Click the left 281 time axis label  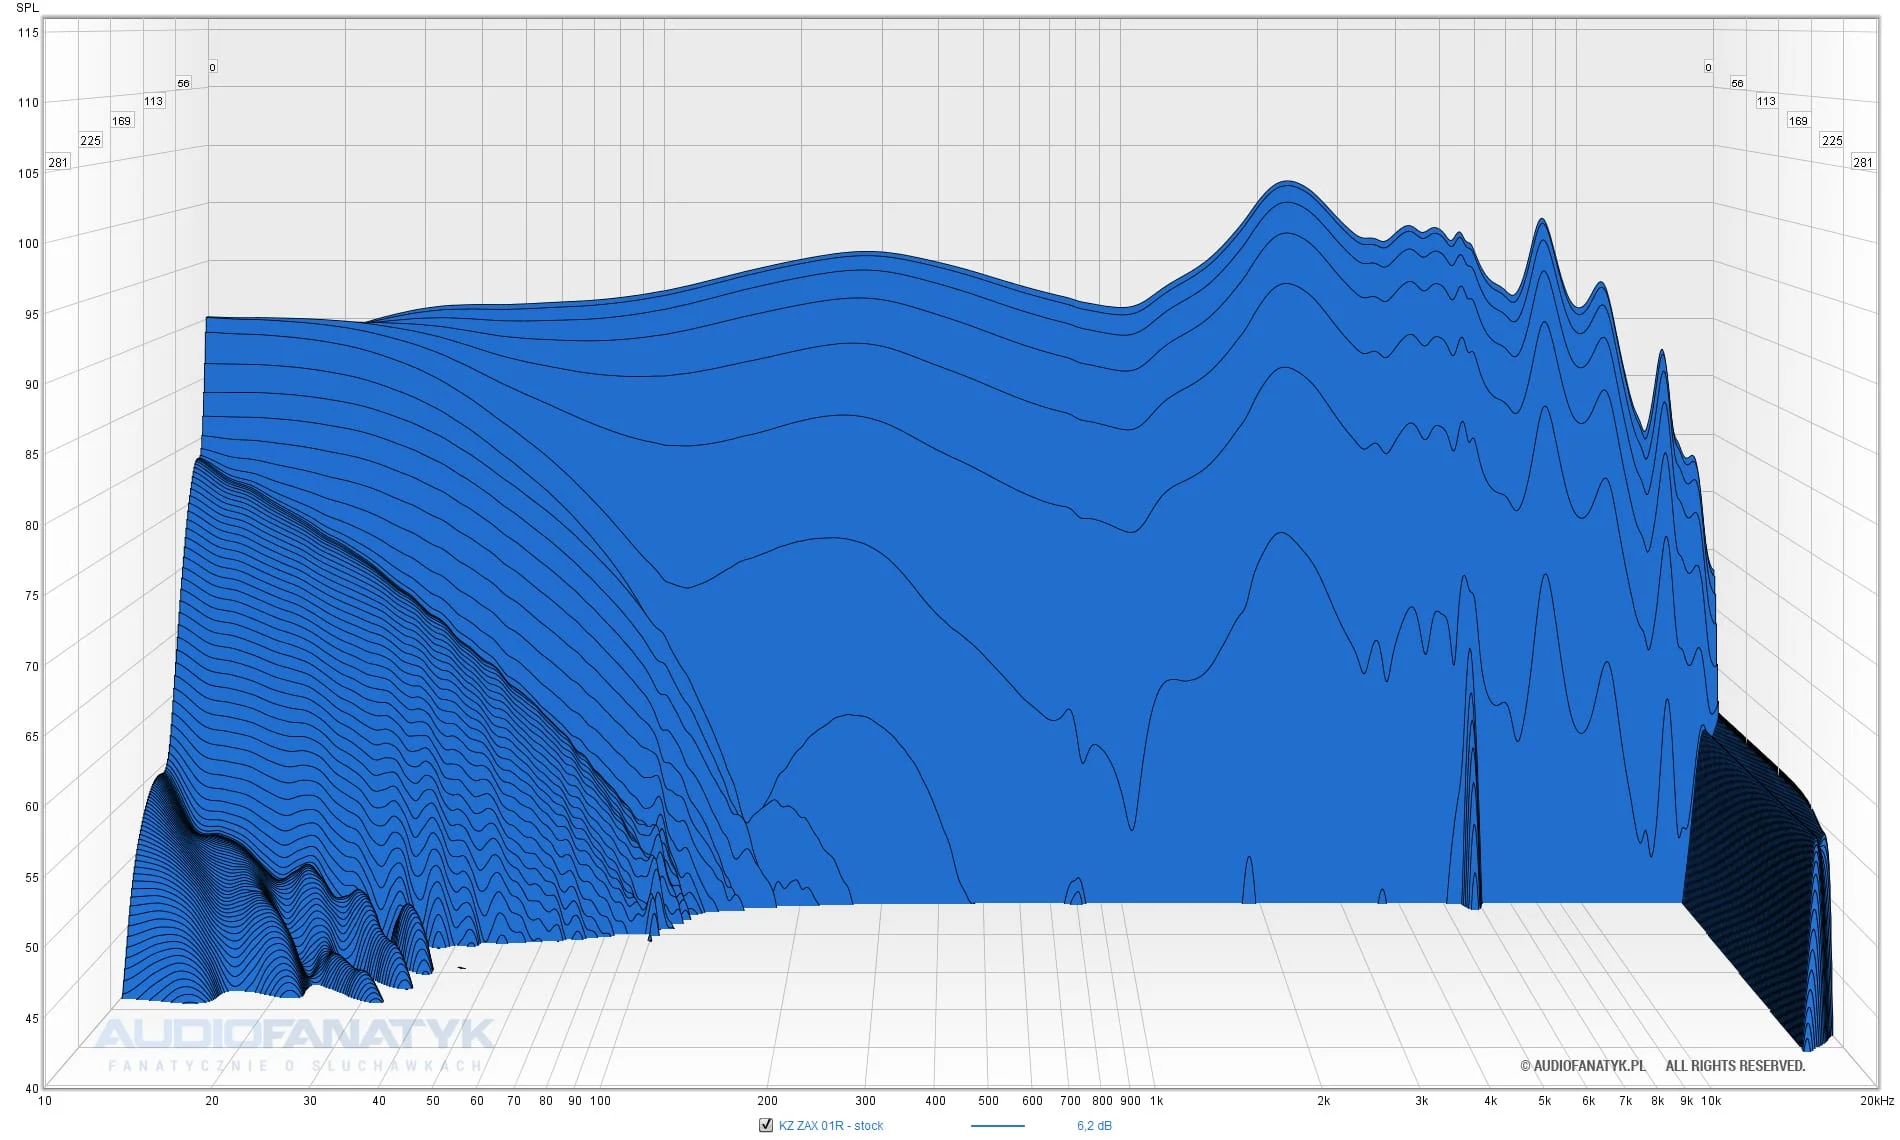tap(59, 162)
